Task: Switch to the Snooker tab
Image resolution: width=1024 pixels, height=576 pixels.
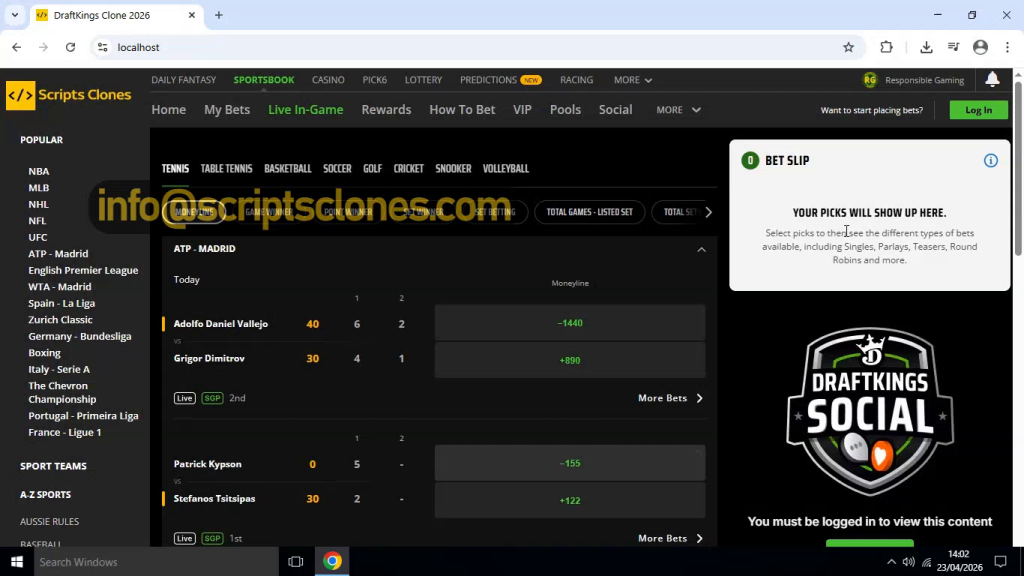Action: click(x=453, y=168)
